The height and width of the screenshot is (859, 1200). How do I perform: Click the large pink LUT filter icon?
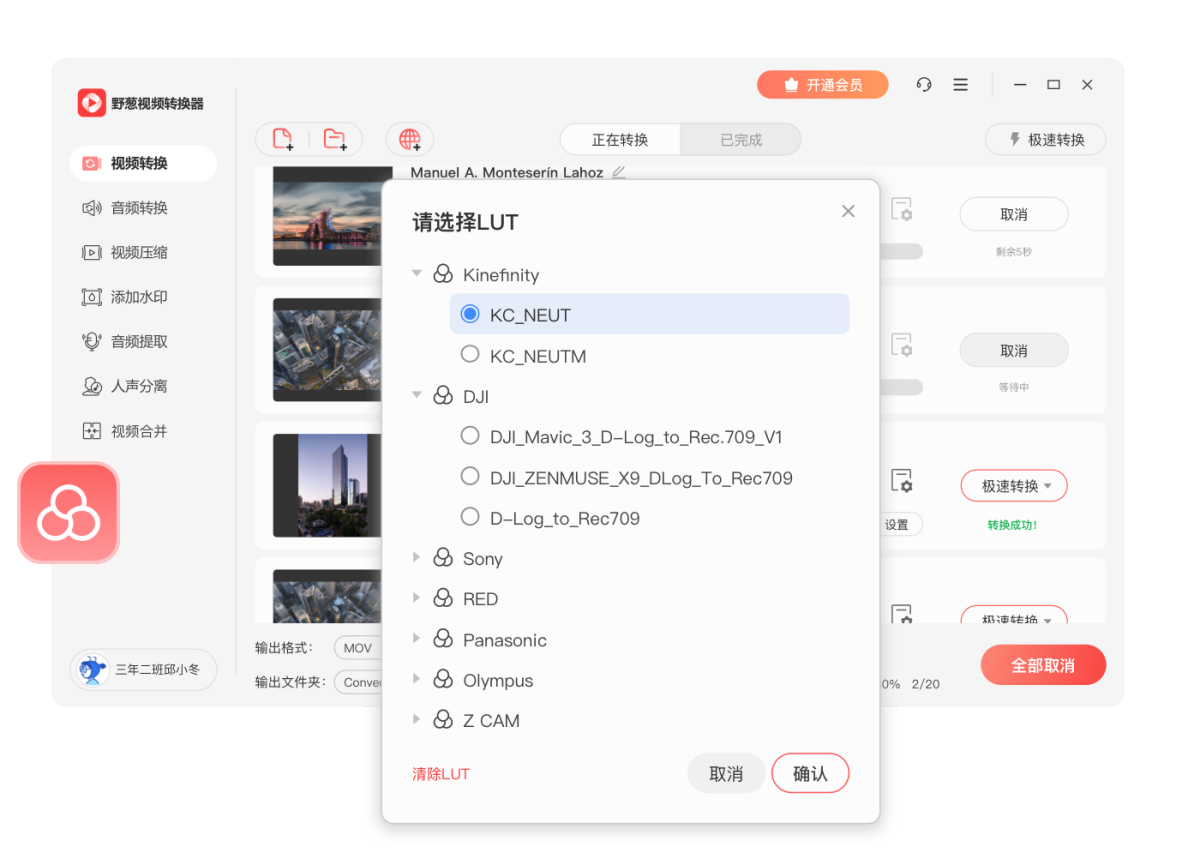[68, 513]
